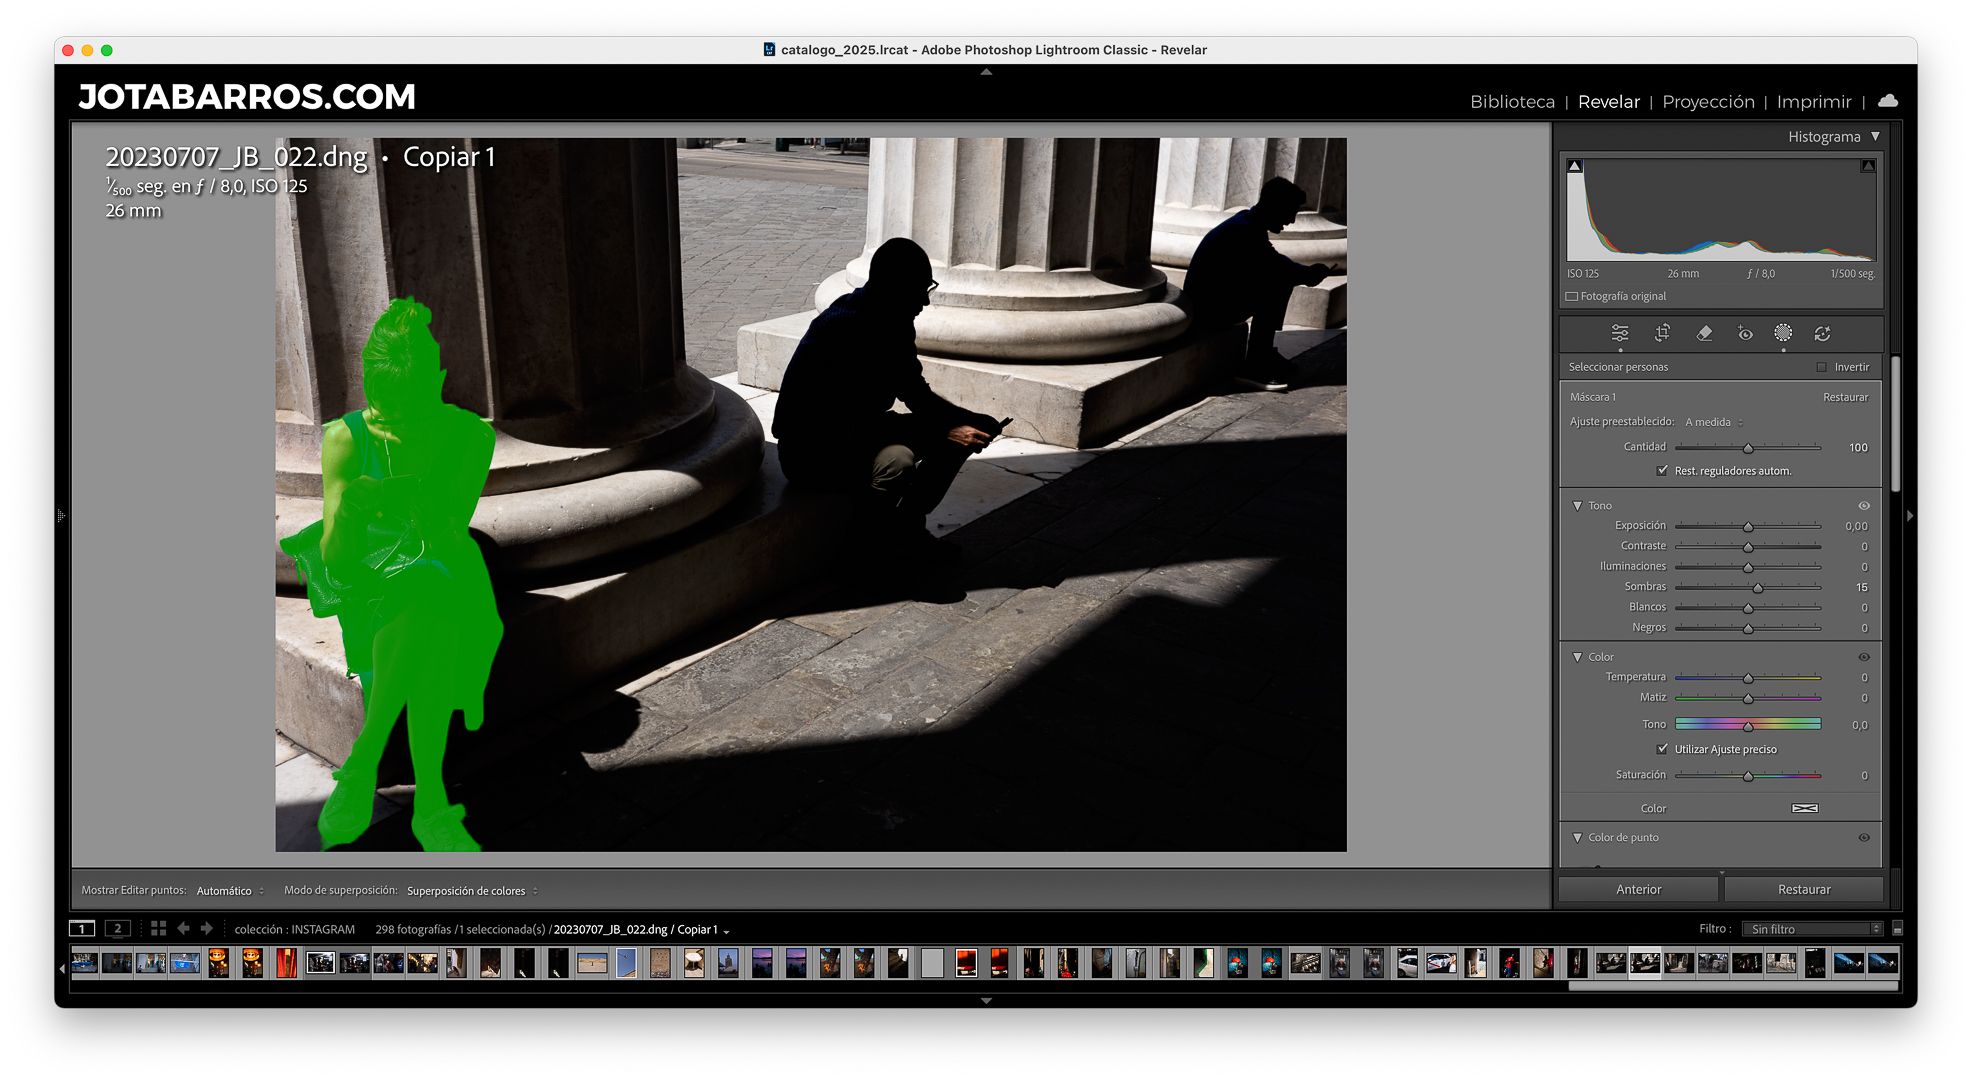Enable the Invertir checkbox

1822,367
